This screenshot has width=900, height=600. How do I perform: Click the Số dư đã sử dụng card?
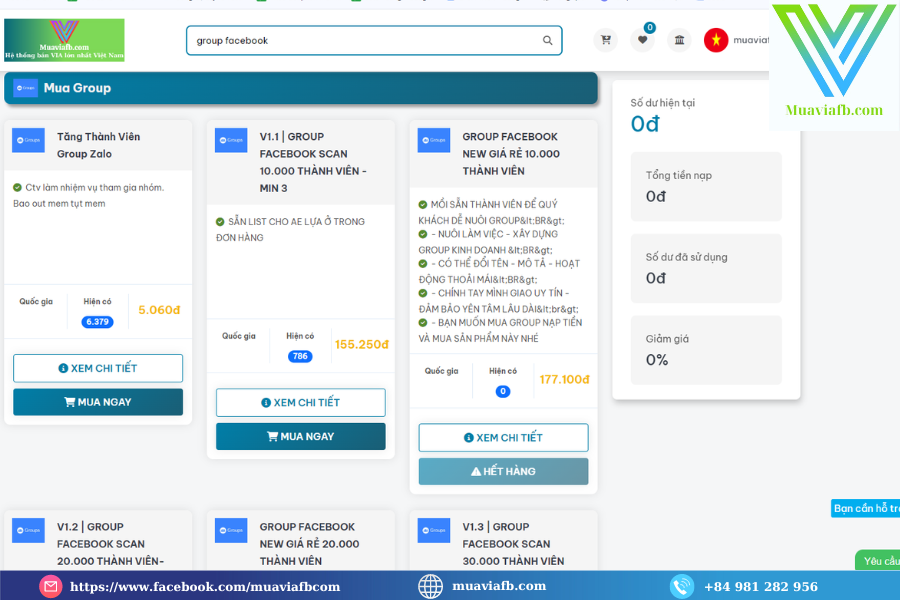pos(706,268)
